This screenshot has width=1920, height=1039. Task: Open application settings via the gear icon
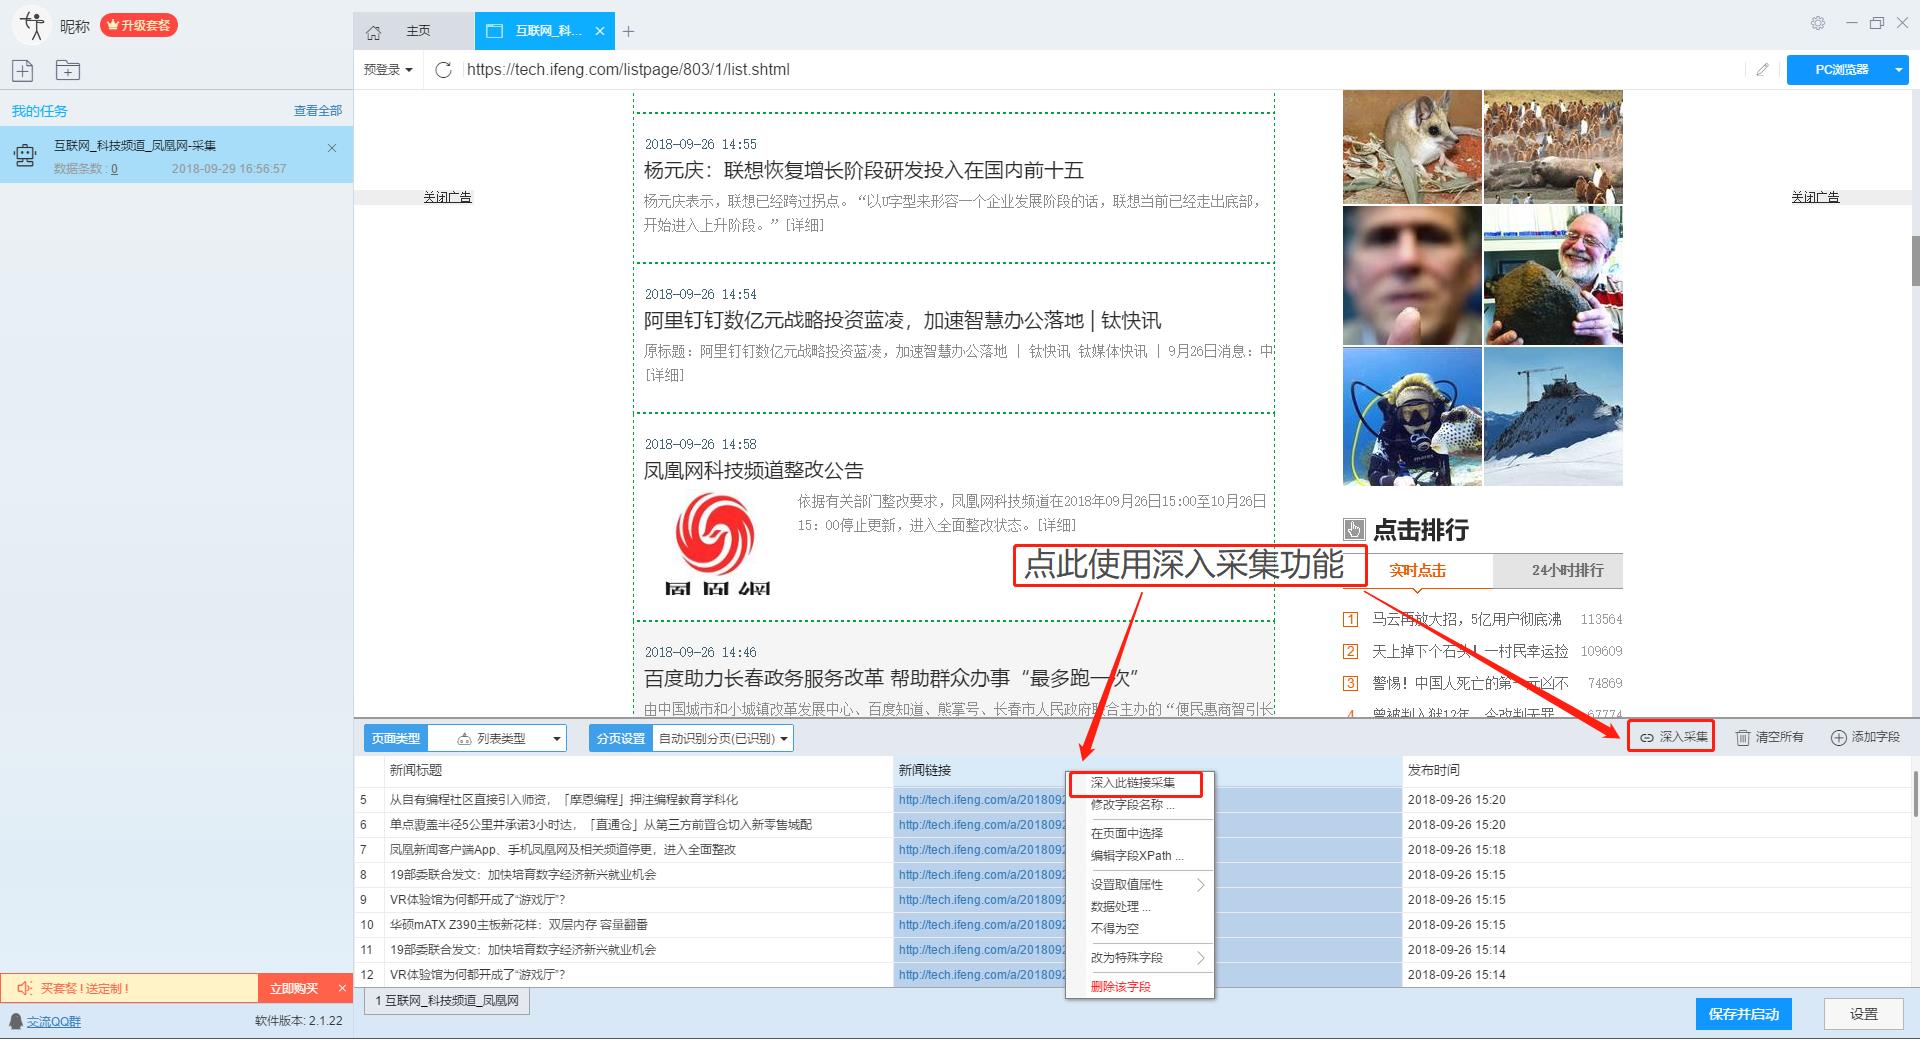(1820, 22)
